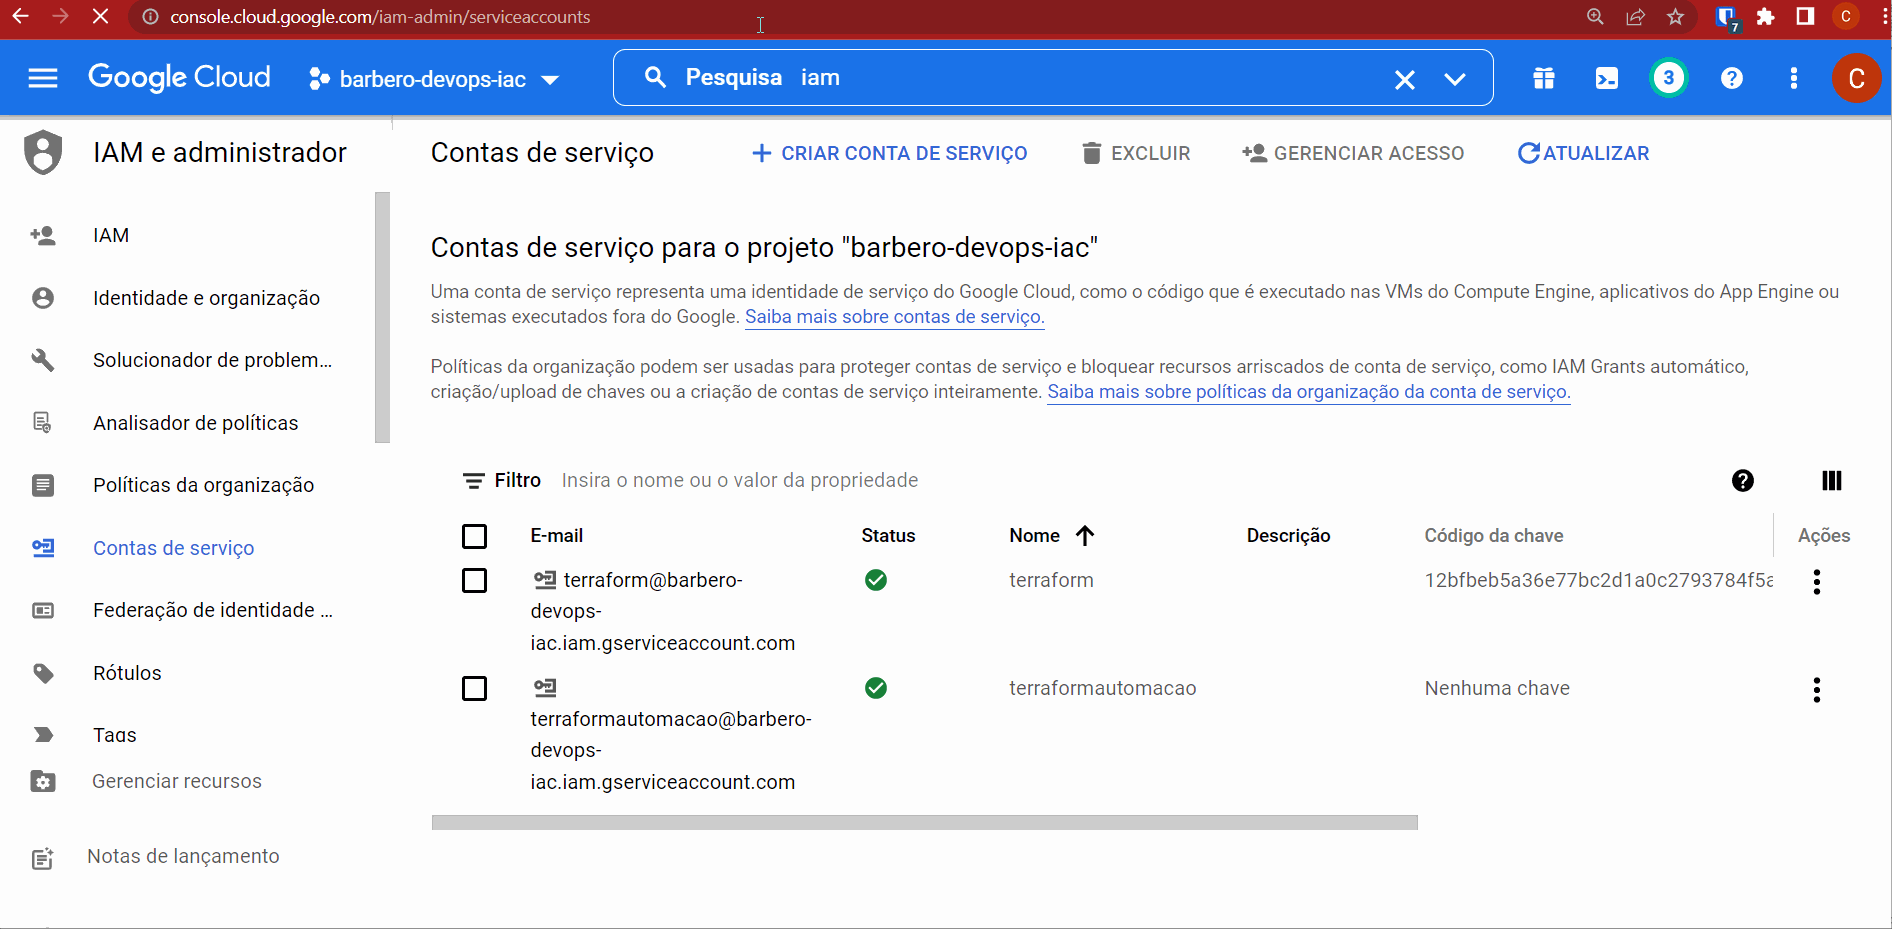Click the IAM e administrador shield icon
This screenshot has height=929, width=1892.
coord(43,153)
